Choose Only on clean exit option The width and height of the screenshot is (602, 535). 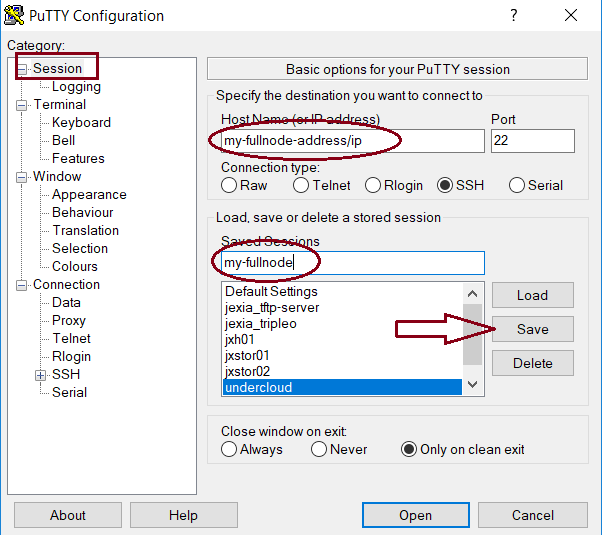click(409, 449)
